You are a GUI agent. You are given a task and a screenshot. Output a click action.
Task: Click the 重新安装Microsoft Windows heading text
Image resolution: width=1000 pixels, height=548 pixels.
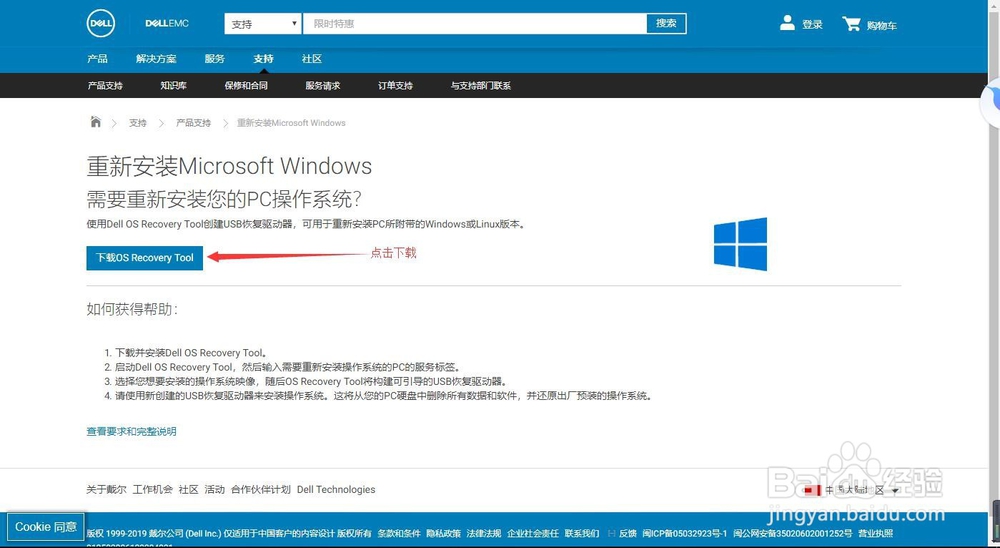229,166
